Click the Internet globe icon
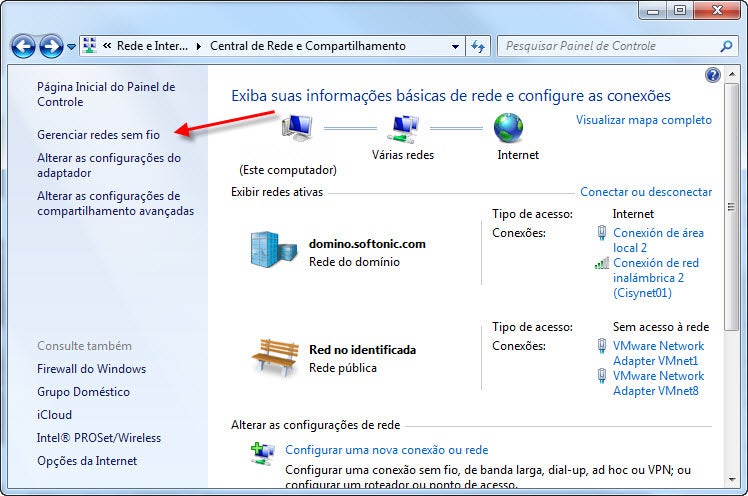Screen dimensions: 748x496 [509, 128]
